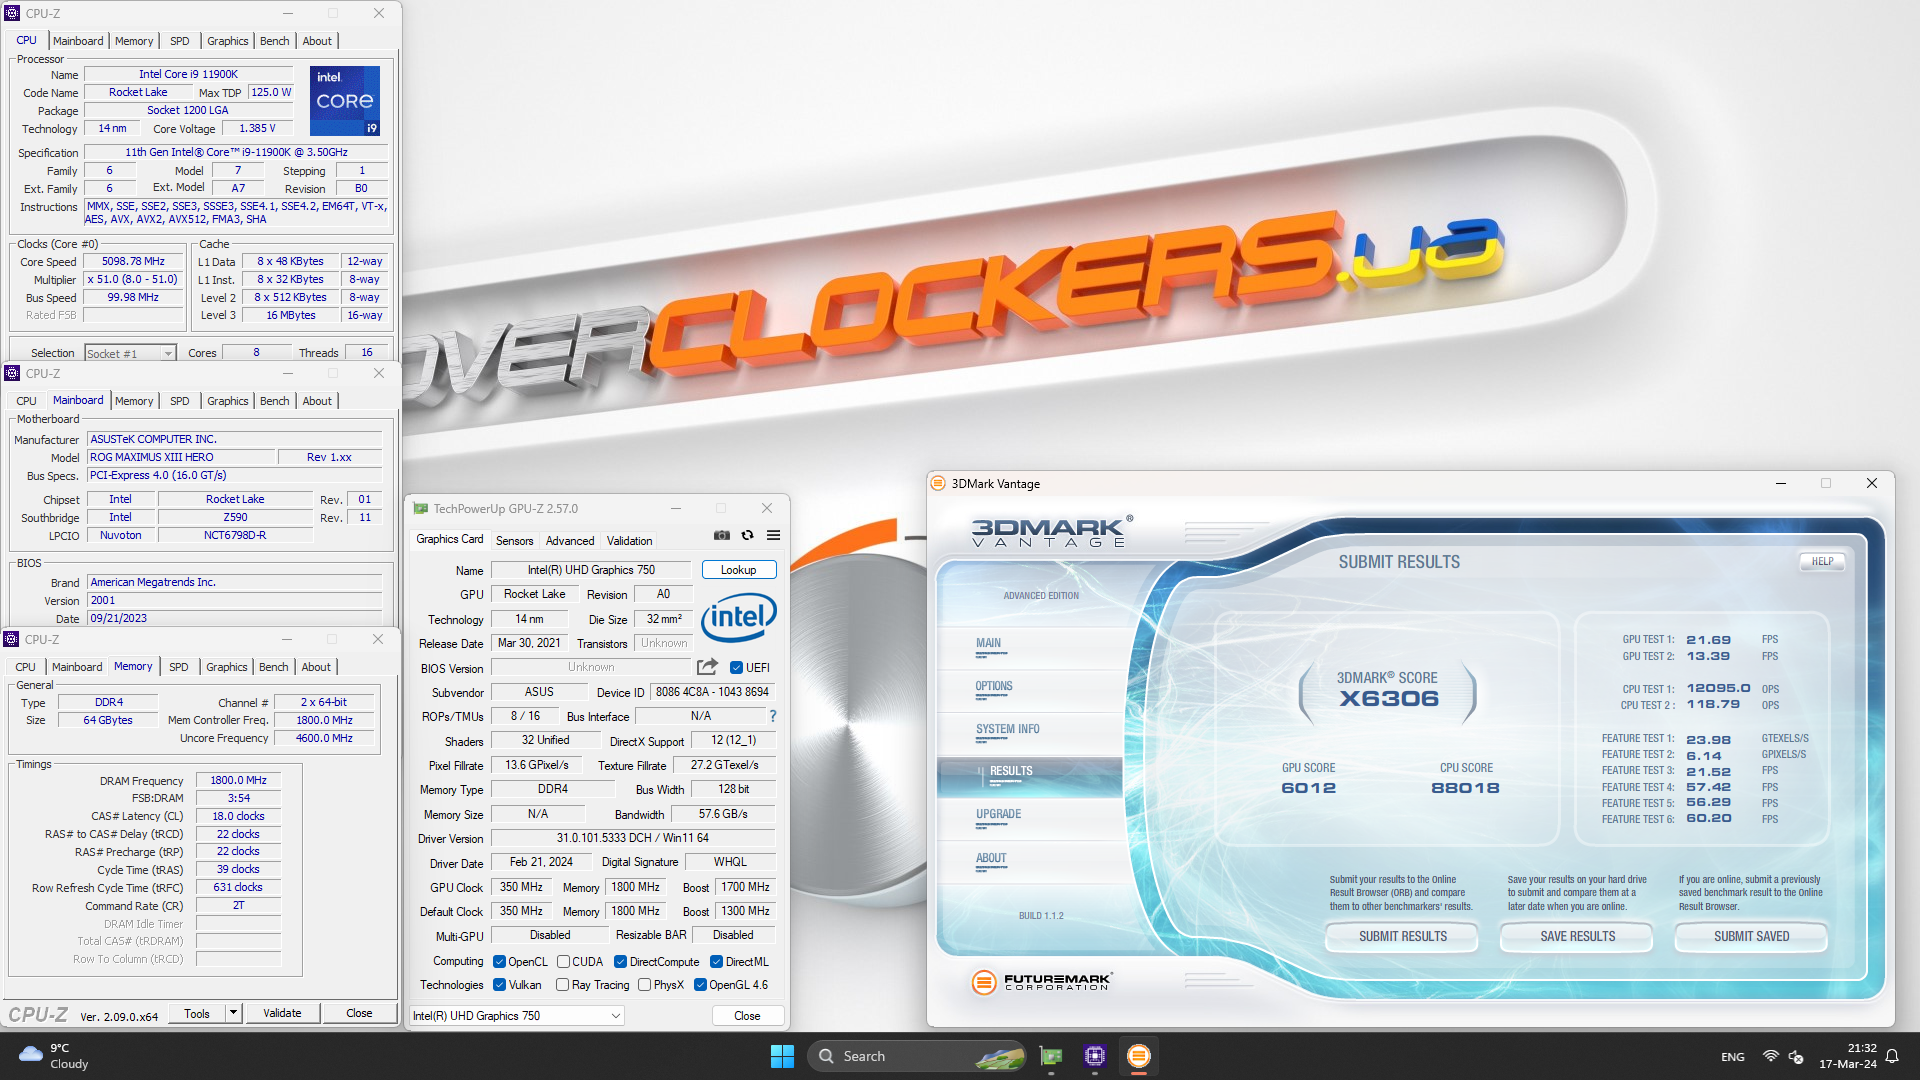The width and height of the screenshot is (1920, 1080).
Task: Click the GPU-Z Close button
Action: (x=747, y=1016)
